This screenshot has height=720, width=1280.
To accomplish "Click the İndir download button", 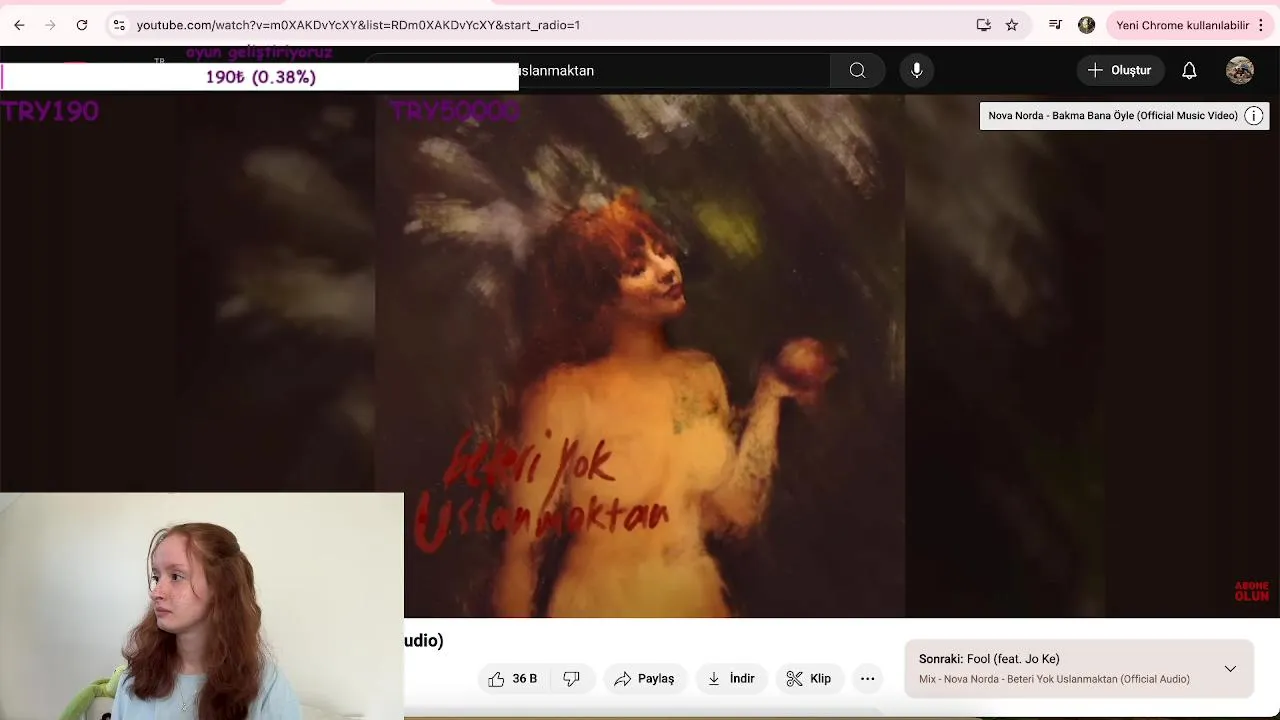I will click(731, 679).
